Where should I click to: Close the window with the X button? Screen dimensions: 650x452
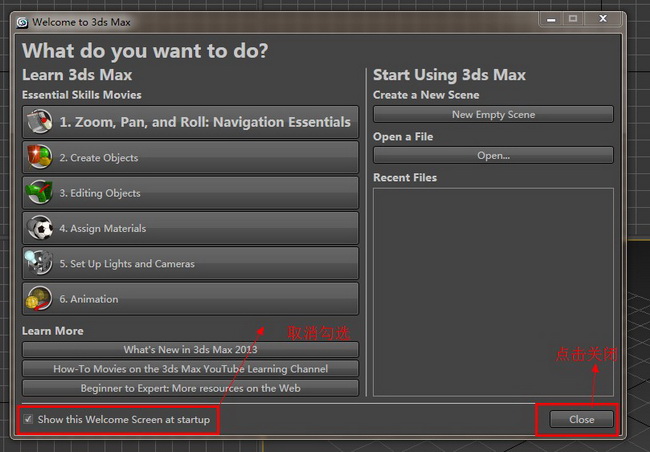tap(603, 19)
